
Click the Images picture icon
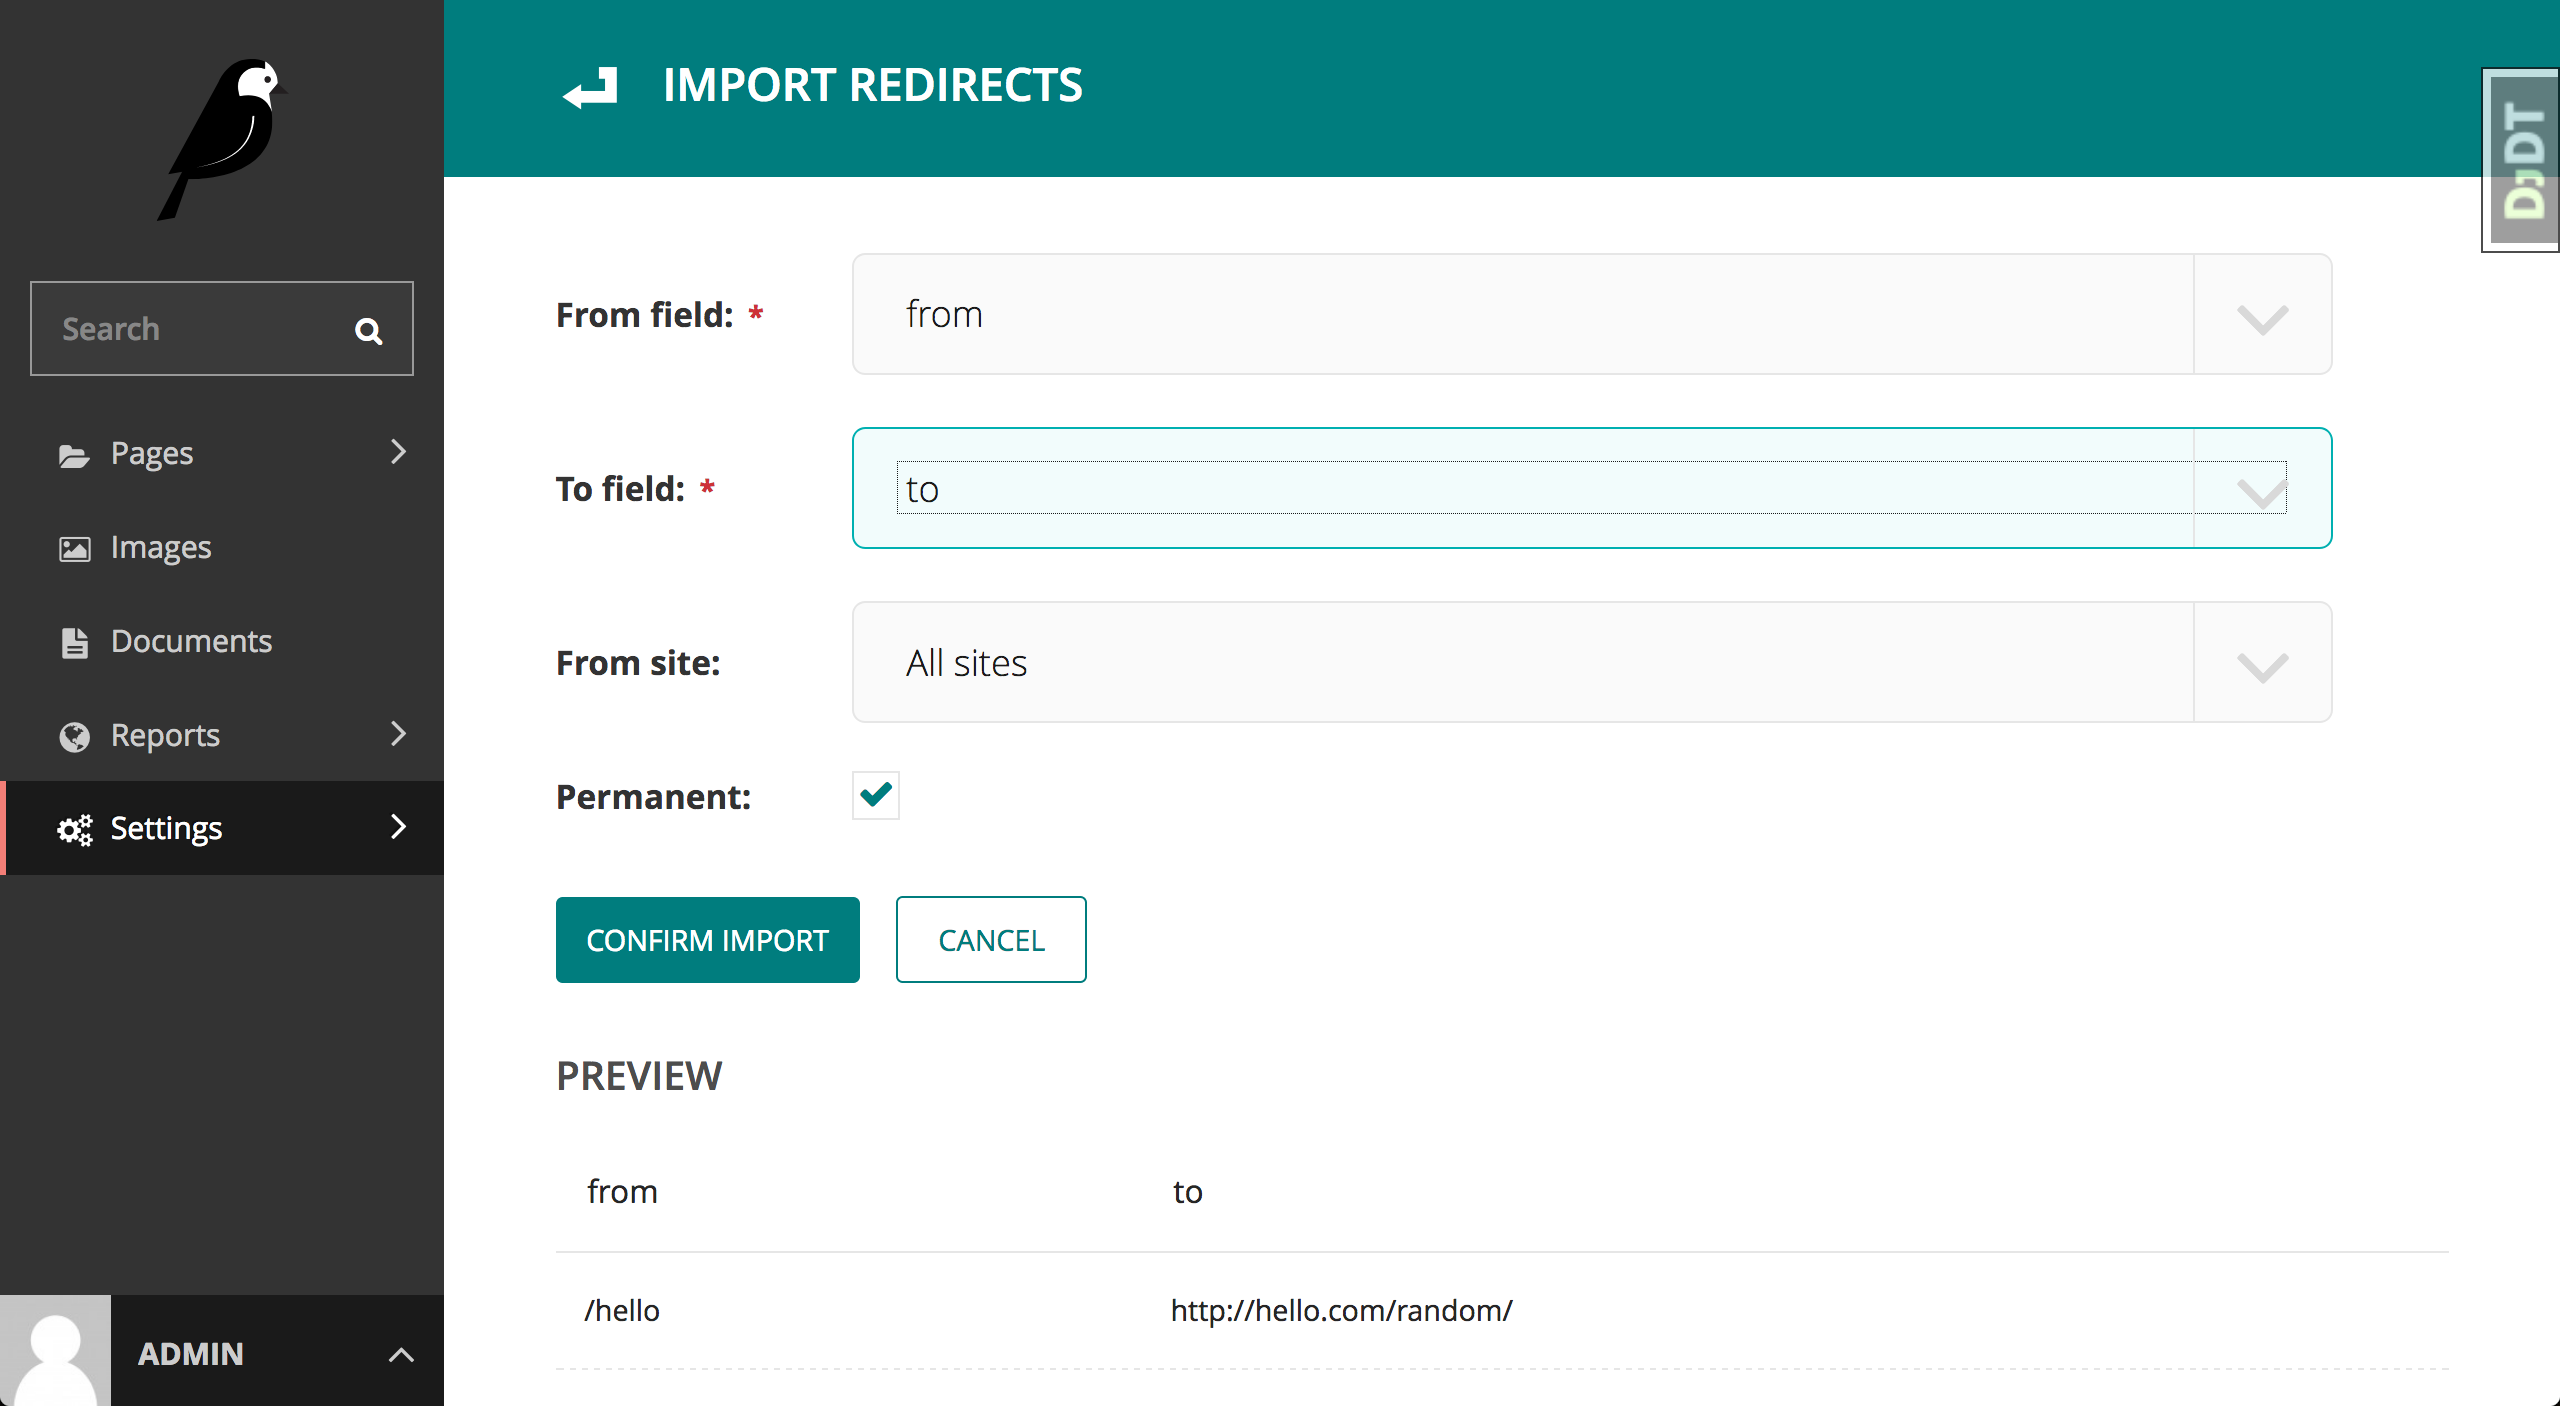point(74,549)
